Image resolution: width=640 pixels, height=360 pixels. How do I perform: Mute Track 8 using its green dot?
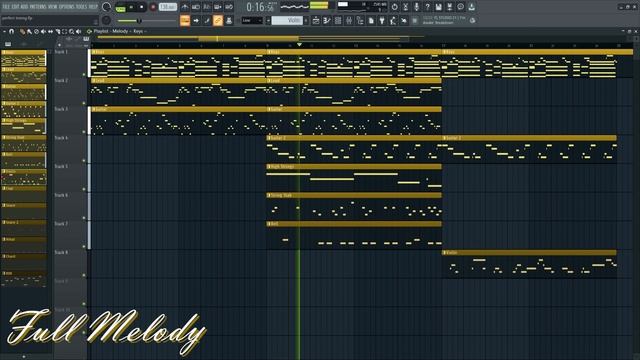click(84, 275)
